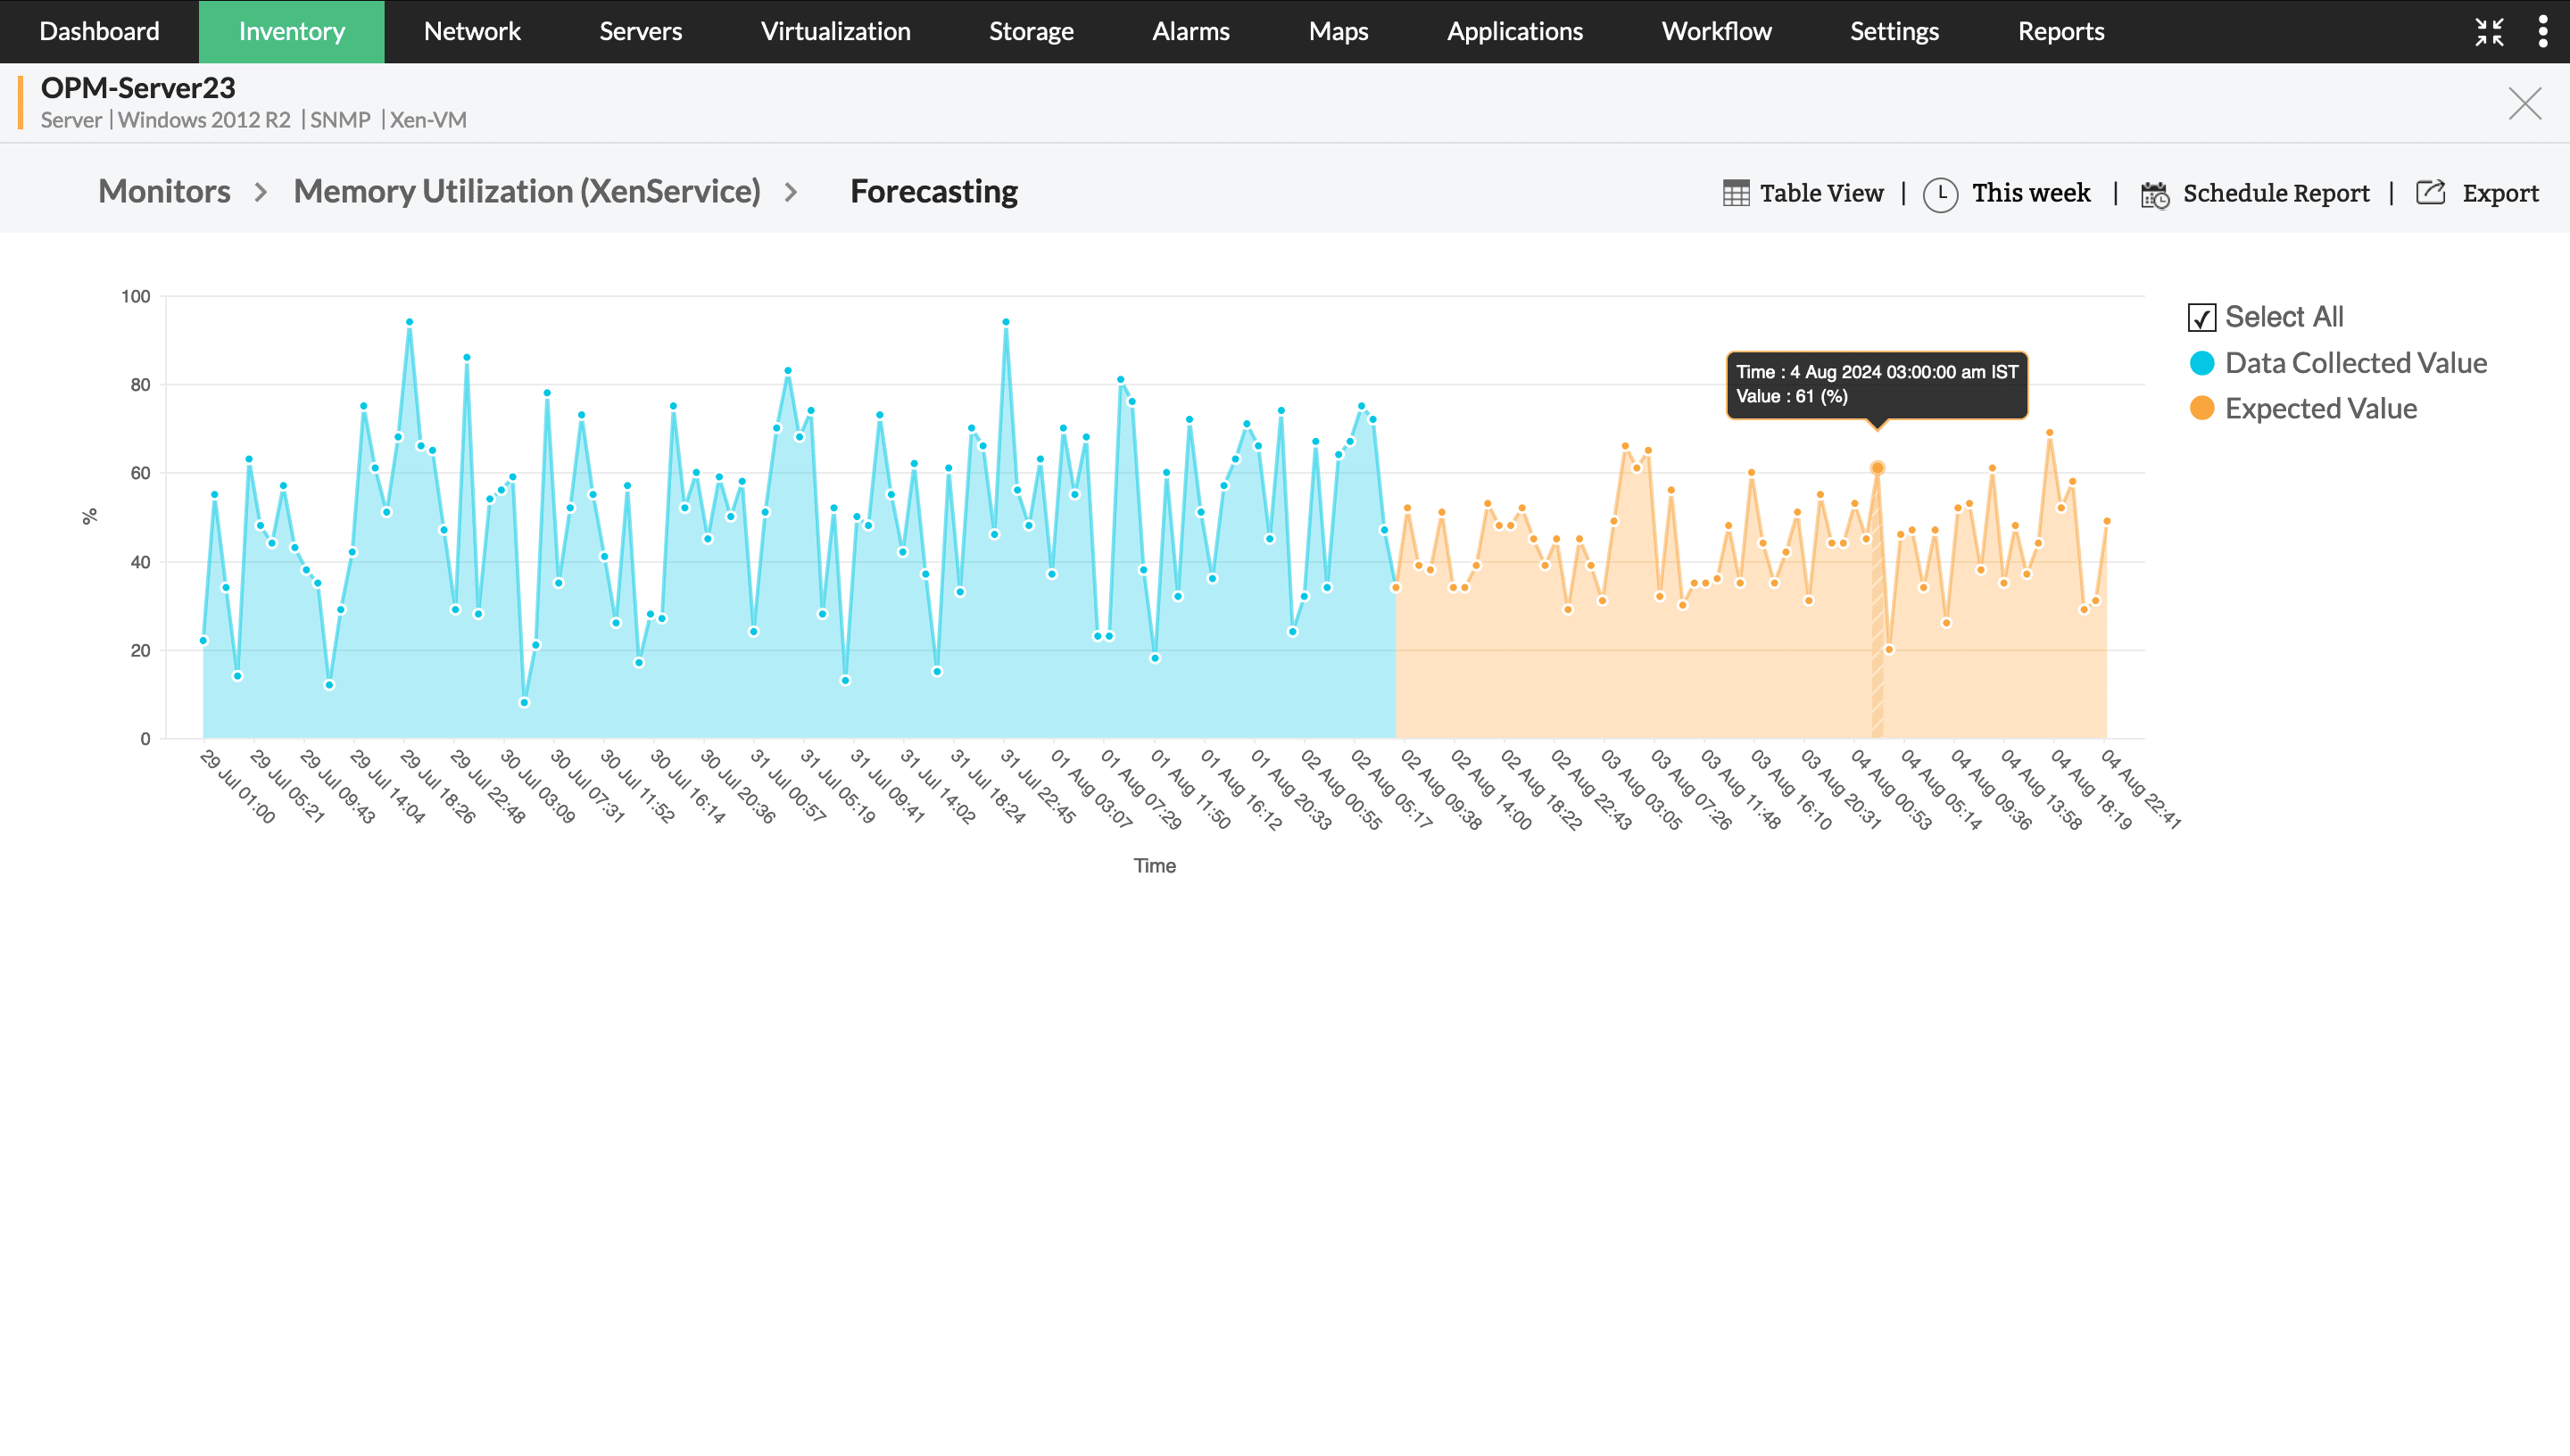Click the orange Expected Value color dot
The height and width of the screenshot is (1456, 2570).
point(2201,408)
